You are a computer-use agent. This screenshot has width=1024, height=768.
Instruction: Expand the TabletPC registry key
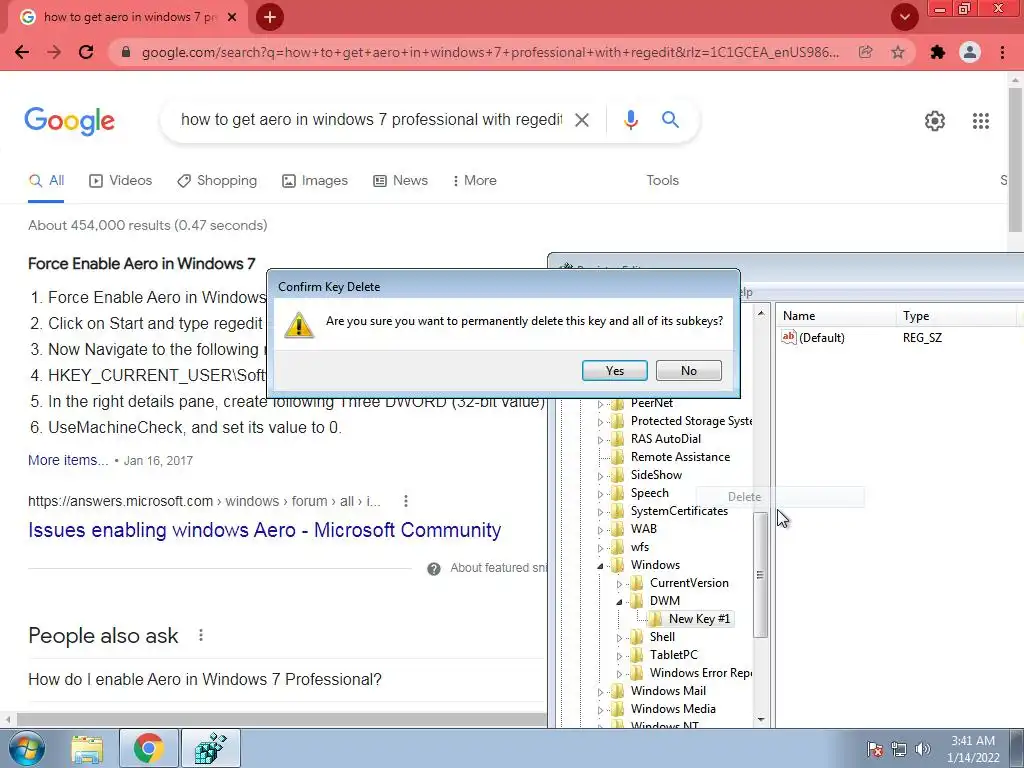coord(619,656)
